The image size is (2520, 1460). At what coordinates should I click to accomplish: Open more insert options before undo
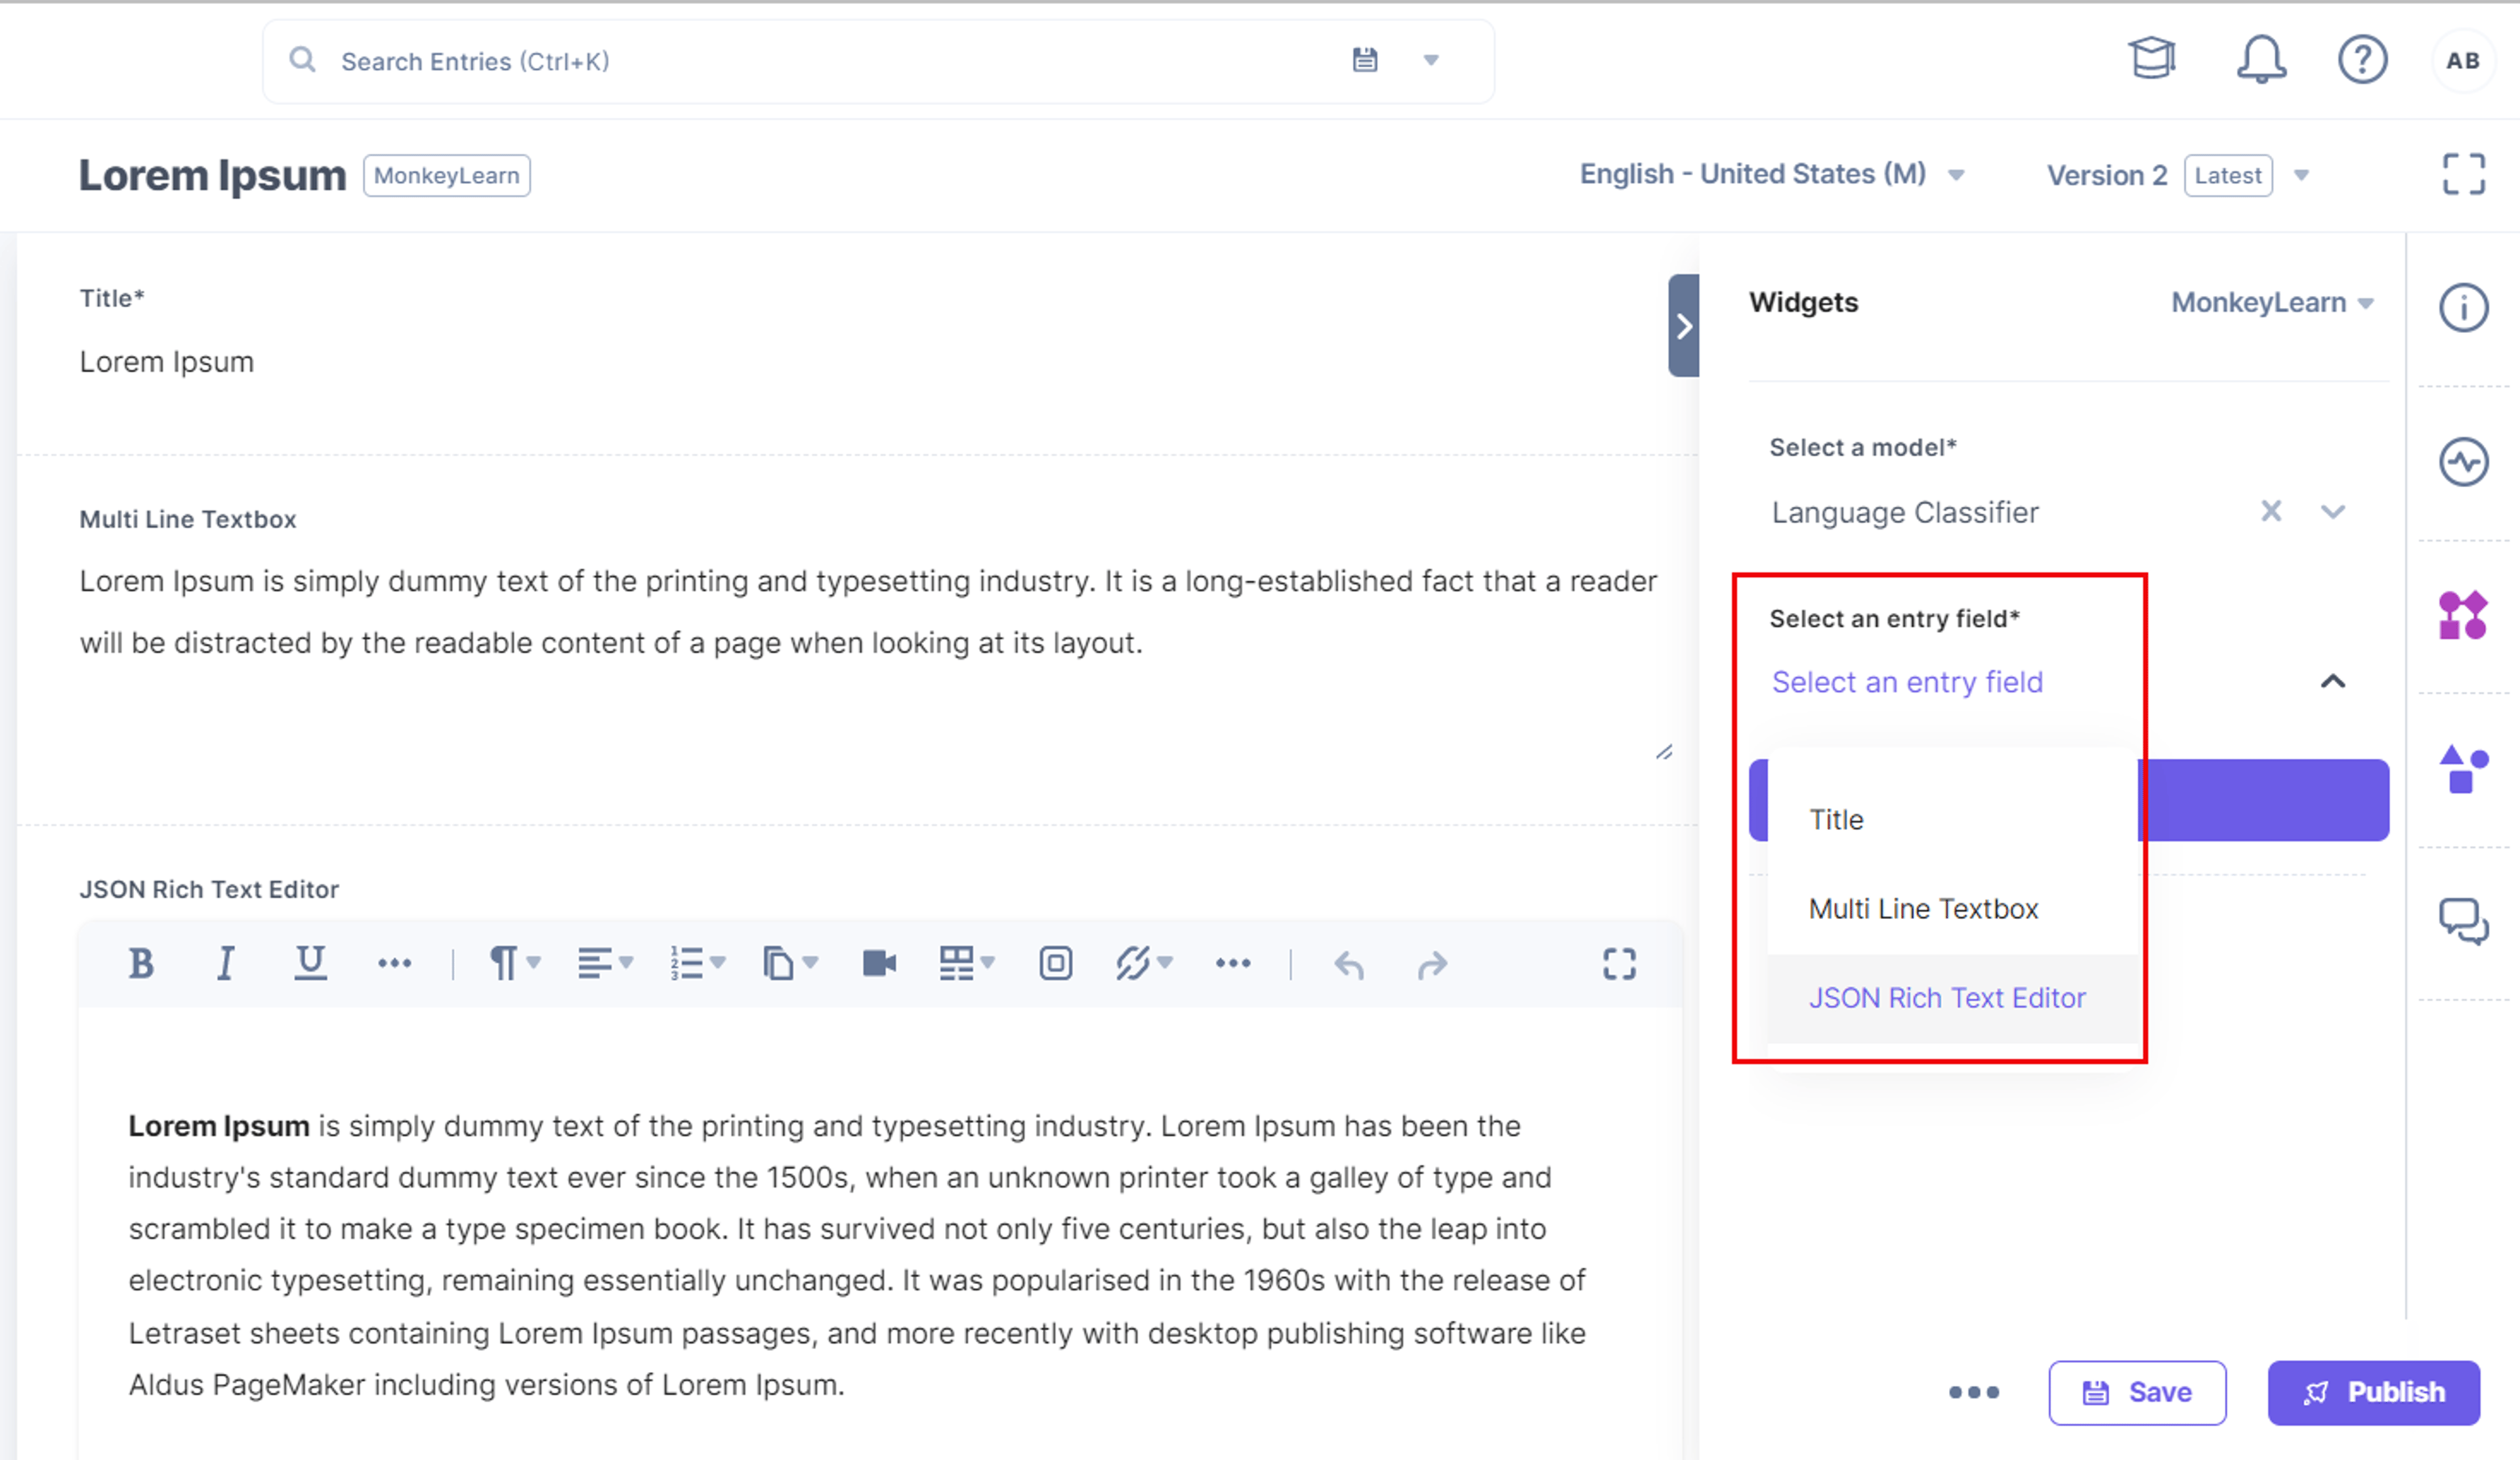(x=1232, y=964)
